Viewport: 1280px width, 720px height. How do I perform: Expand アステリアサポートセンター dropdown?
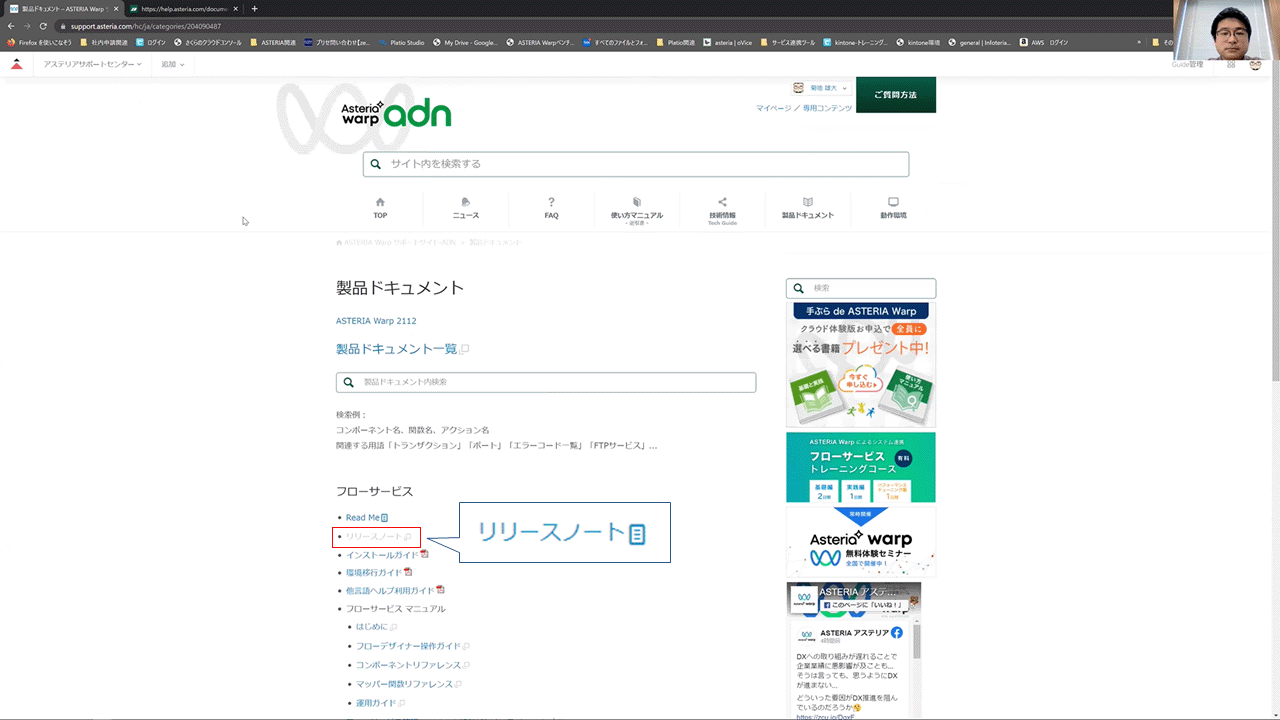[x=92, y=64]
